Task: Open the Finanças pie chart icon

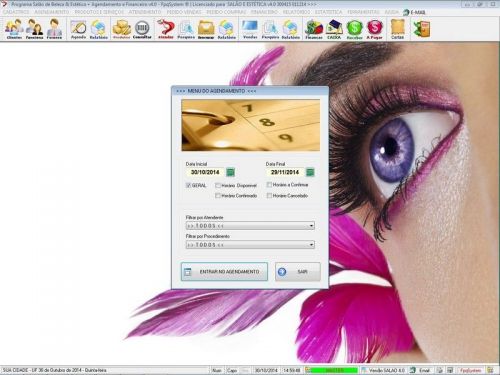Action: point(314,29)
